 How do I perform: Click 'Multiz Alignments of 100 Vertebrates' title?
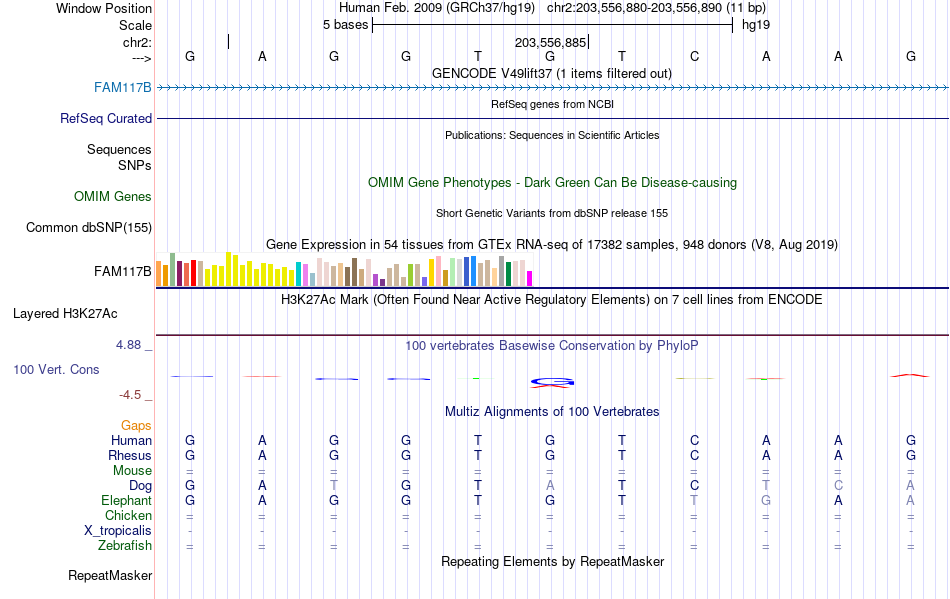click(552, 412)
